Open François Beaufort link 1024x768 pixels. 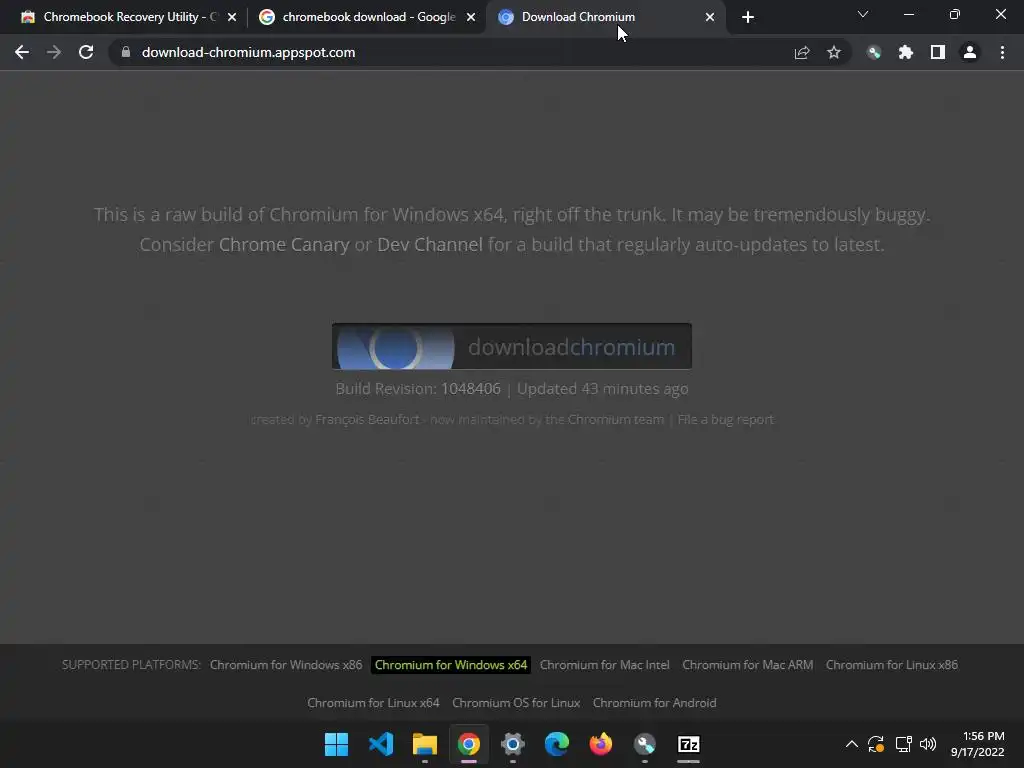367,419
